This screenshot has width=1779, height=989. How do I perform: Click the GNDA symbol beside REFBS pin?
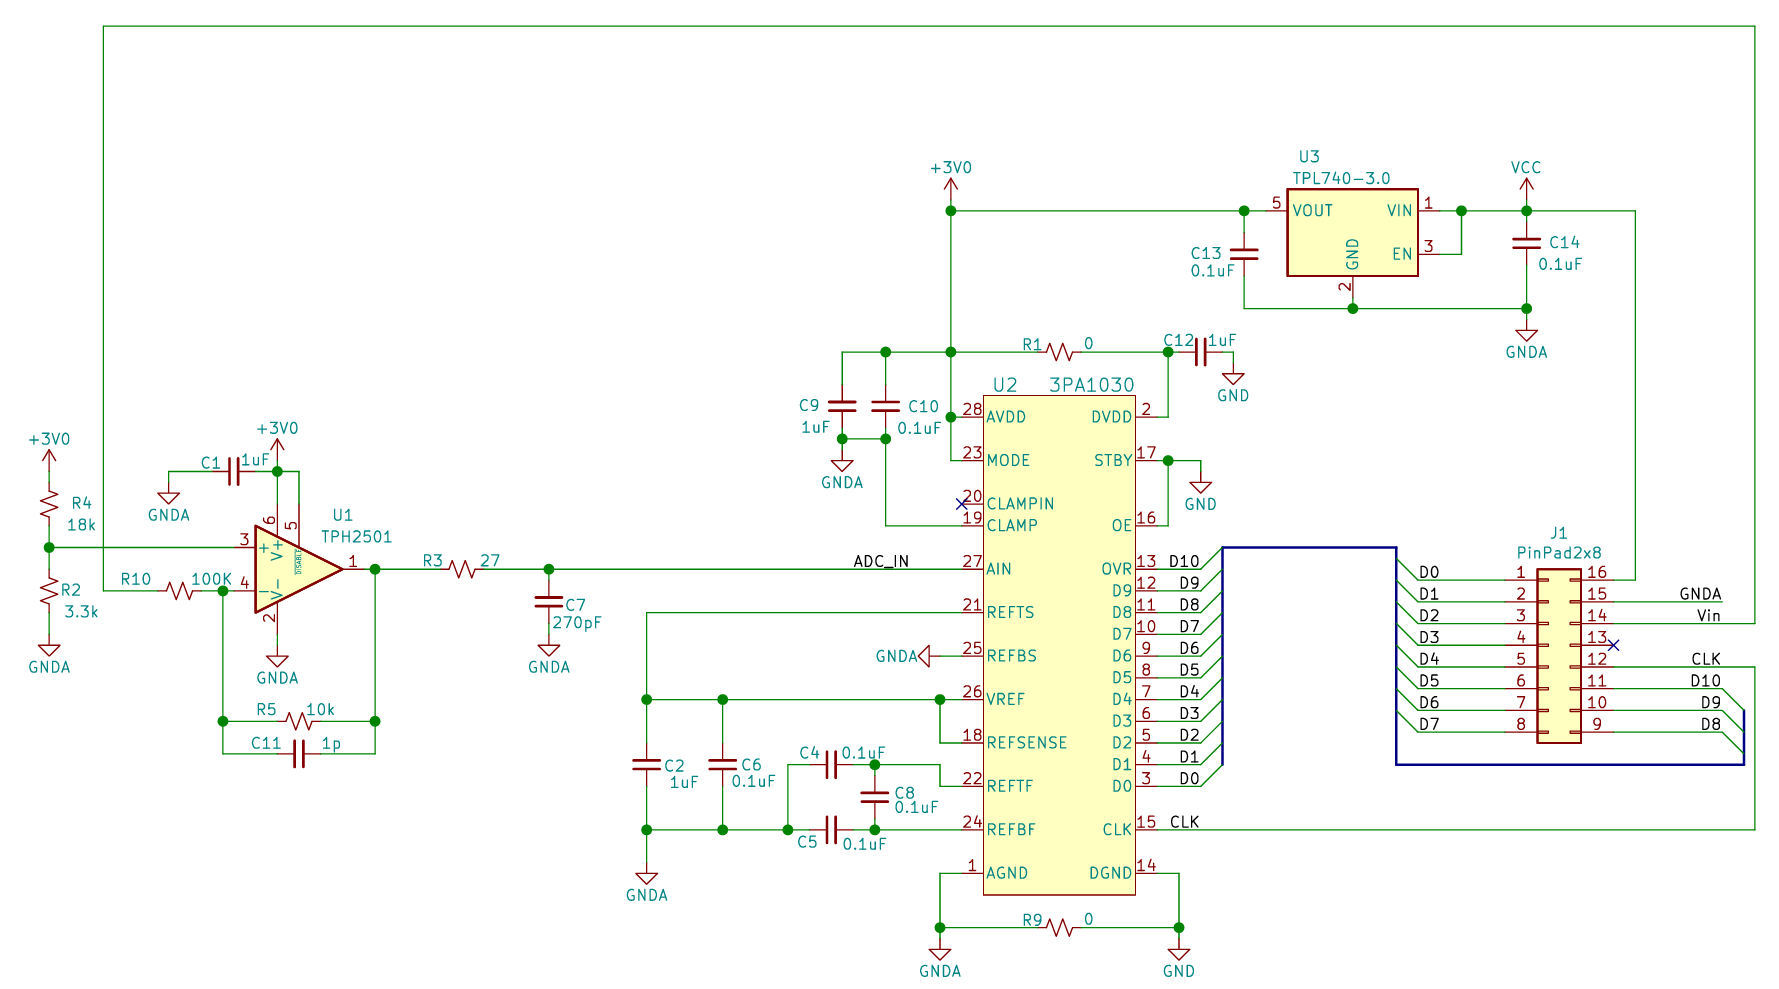[924, 656]
